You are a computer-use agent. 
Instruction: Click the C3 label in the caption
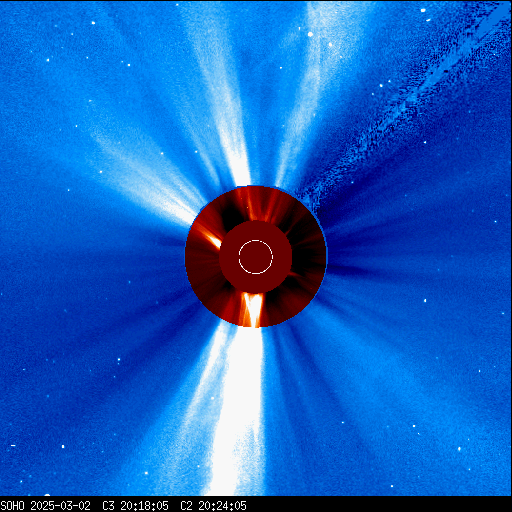tap(108, 506)
